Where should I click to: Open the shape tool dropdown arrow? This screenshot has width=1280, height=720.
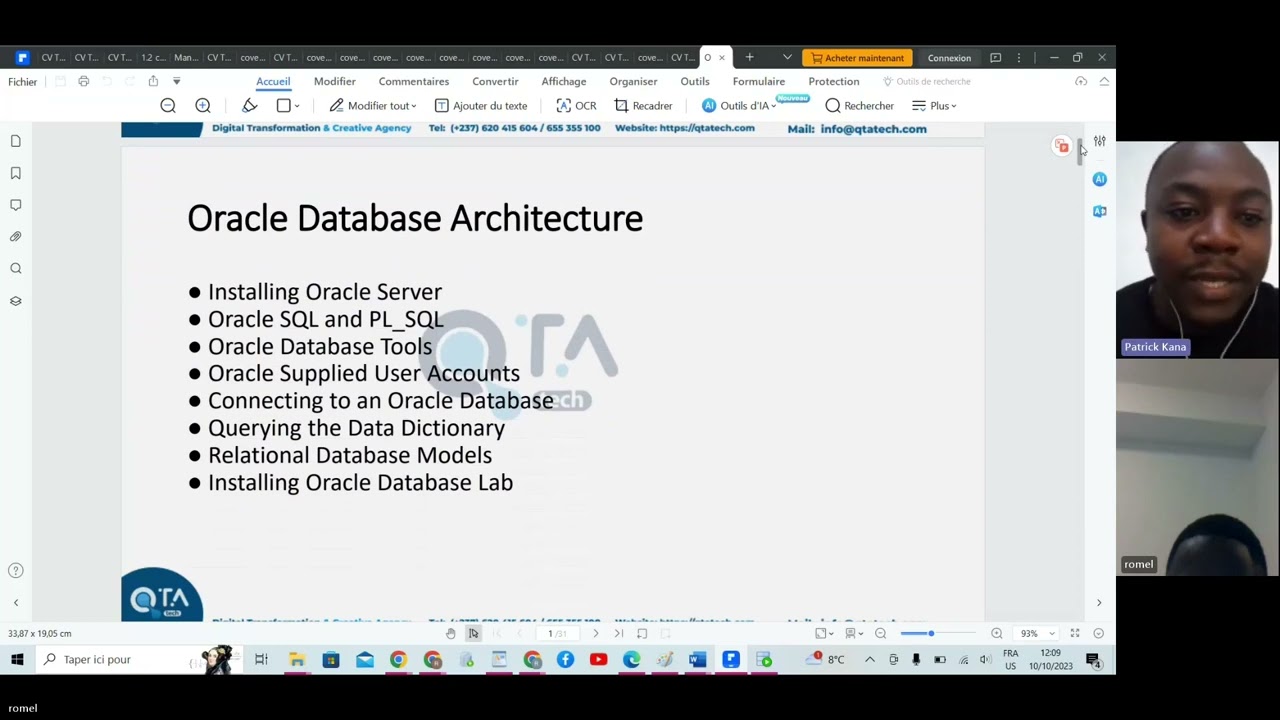click(297, 106)
